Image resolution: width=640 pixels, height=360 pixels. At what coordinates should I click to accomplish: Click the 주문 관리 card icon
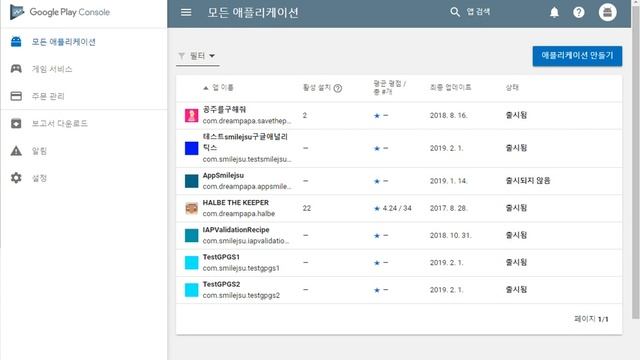pos(16,96)
